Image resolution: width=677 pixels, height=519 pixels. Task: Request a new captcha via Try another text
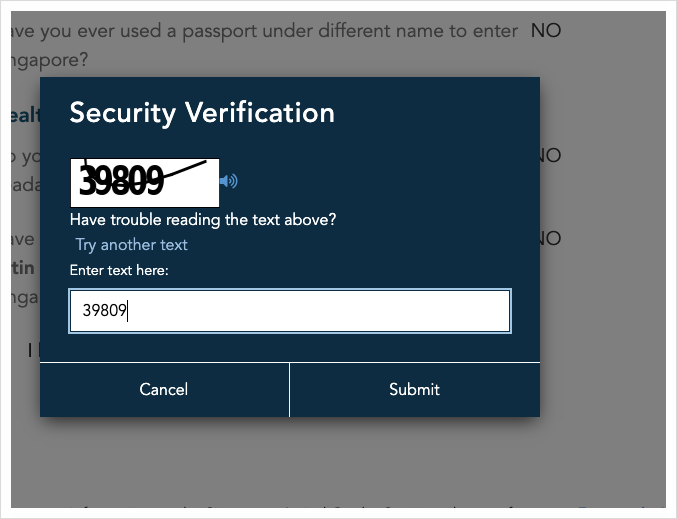pyautogui.click(x=131, y=245)
